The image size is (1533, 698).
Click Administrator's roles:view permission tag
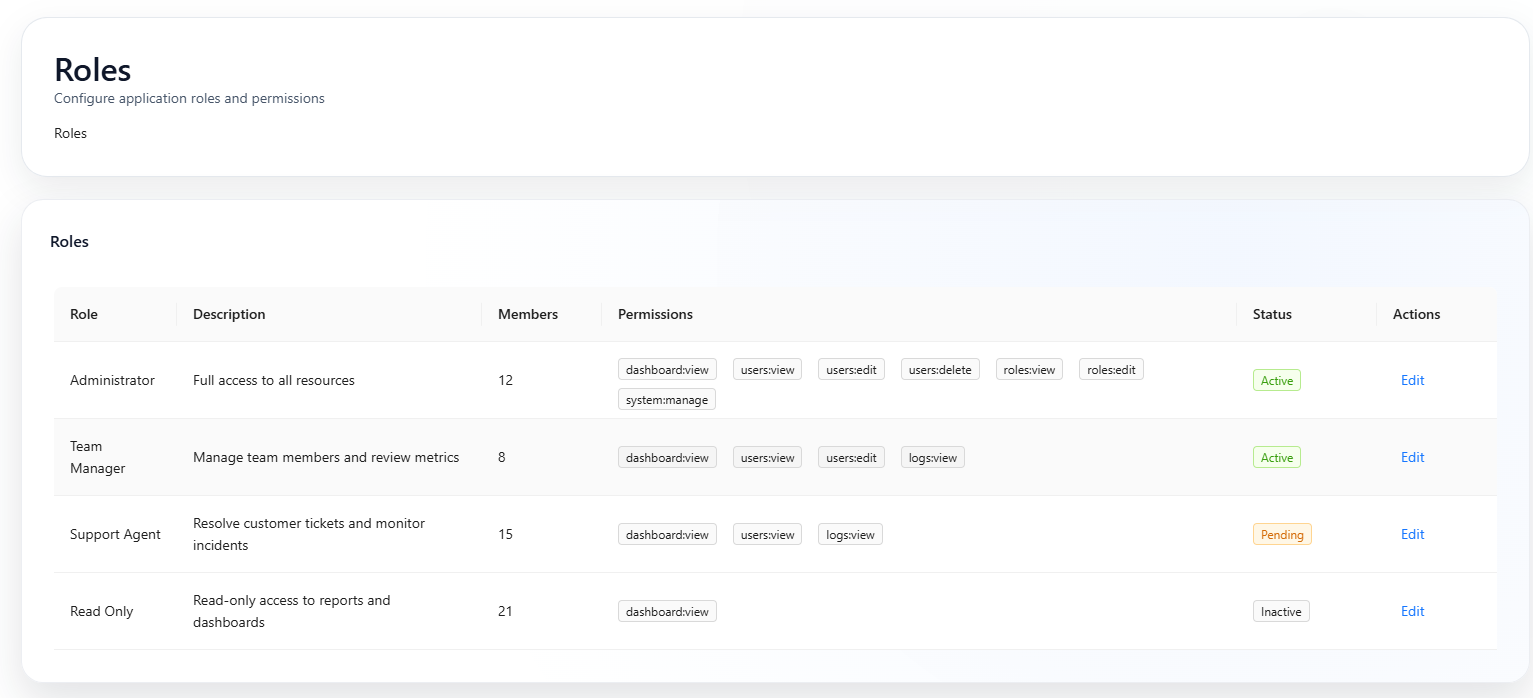pos(1029,369)
